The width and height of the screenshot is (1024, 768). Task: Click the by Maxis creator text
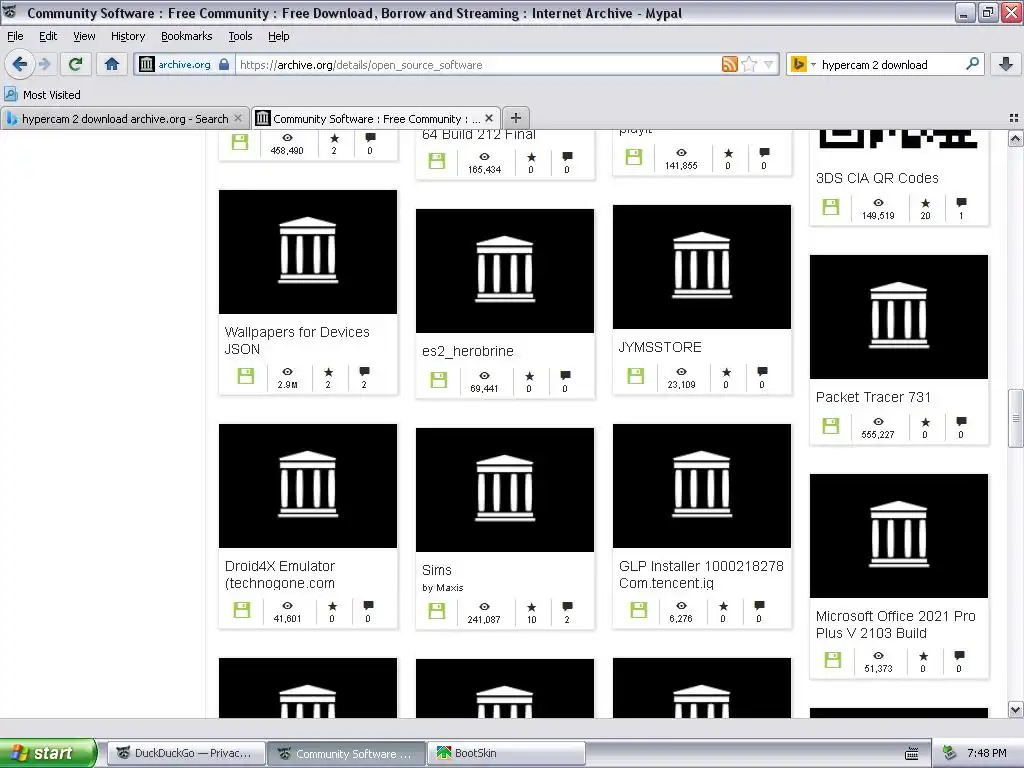click(x=442, y=587)
